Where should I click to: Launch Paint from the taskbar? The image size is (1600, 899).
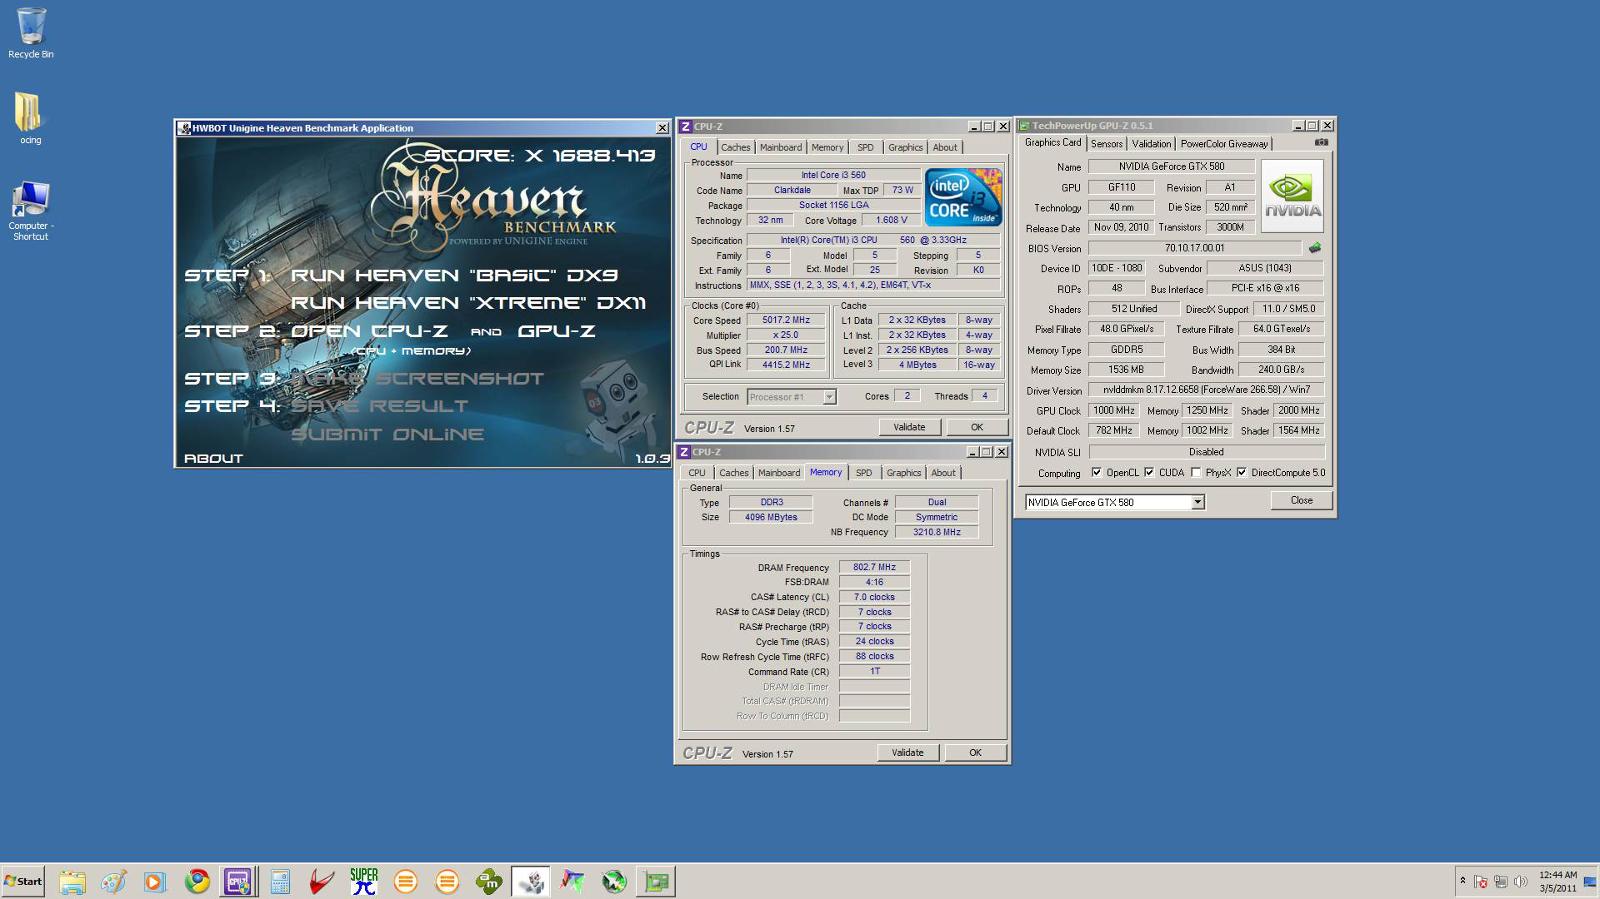113,881
